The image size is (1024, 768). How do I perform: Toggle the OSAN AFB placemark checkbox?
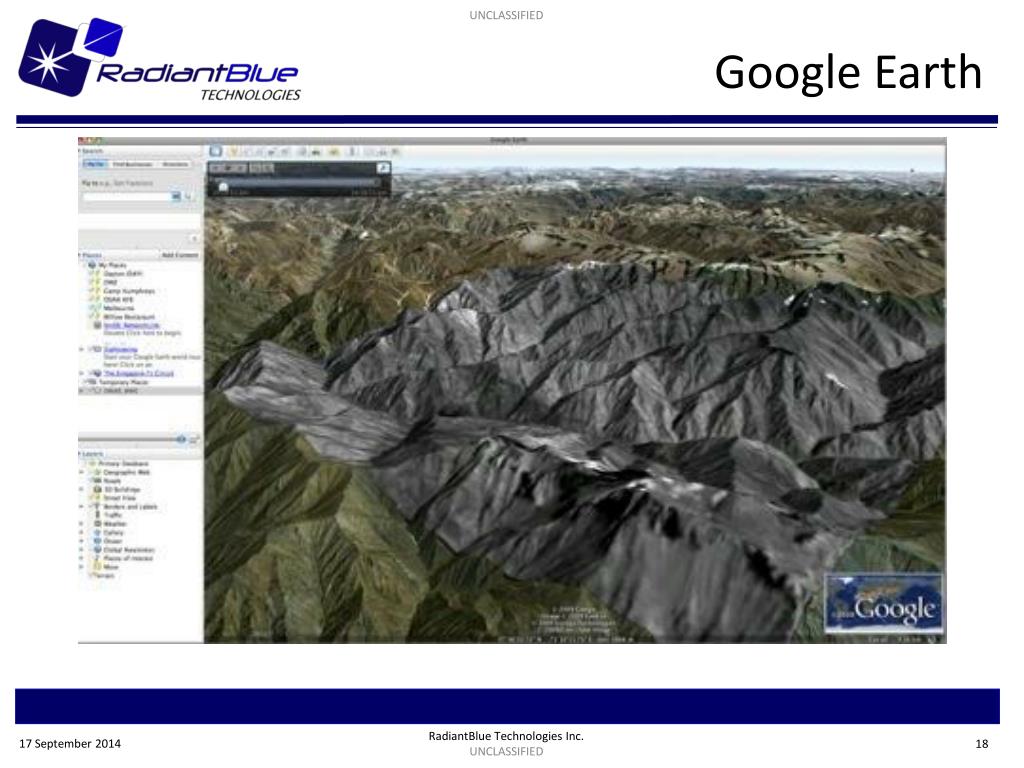pos(92,299)
